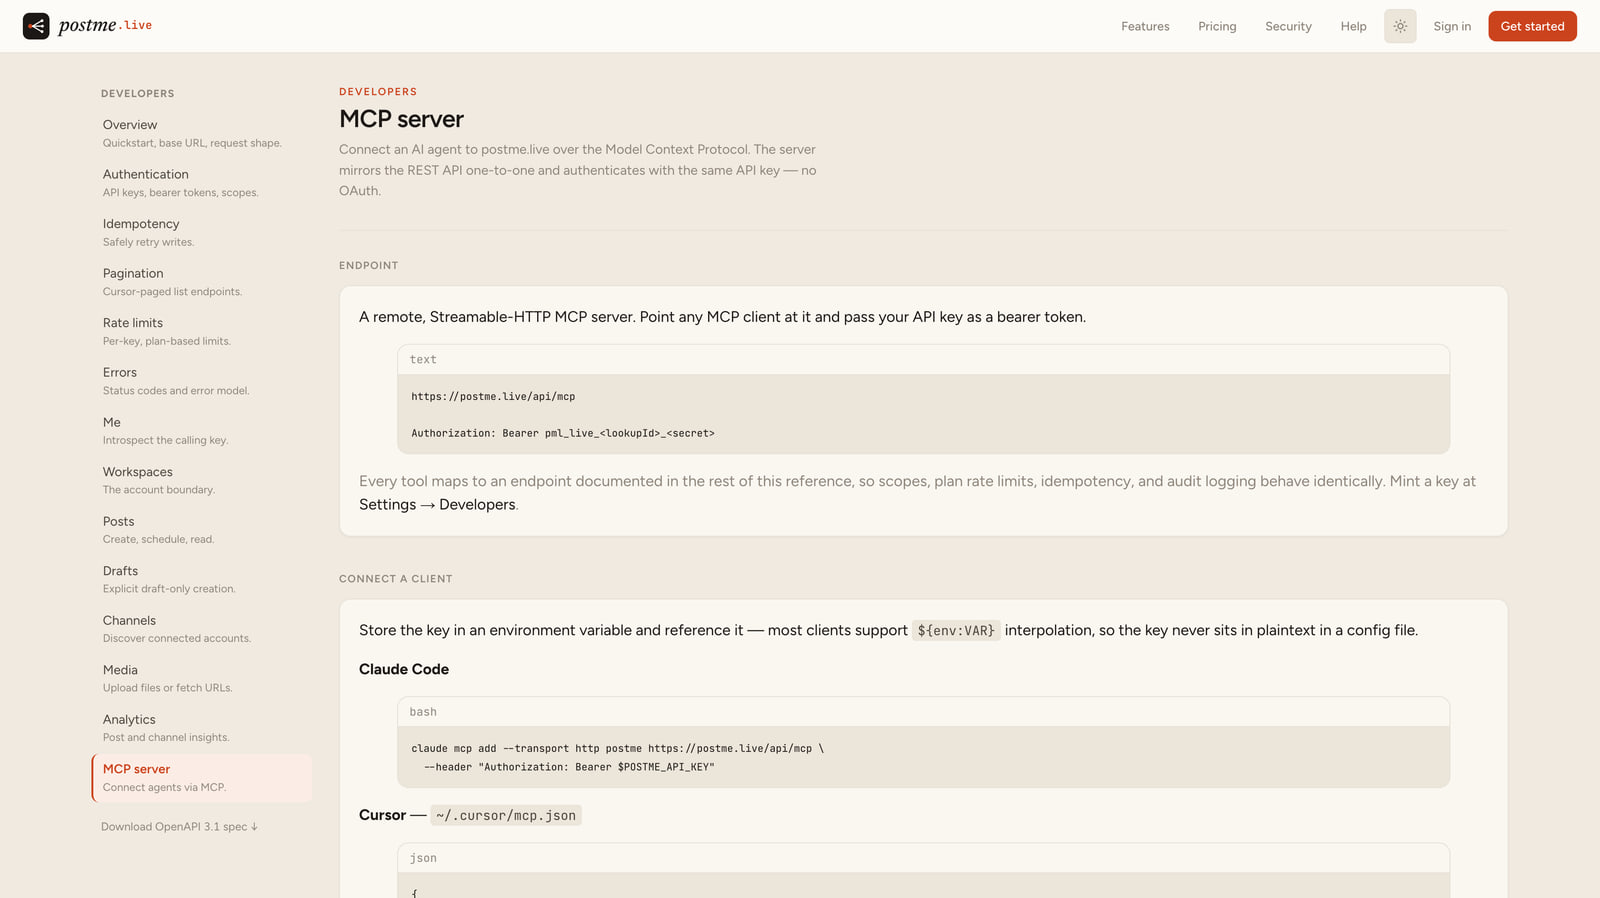Go to the Posts reference

pyautogui.click(x=201, y=530)
